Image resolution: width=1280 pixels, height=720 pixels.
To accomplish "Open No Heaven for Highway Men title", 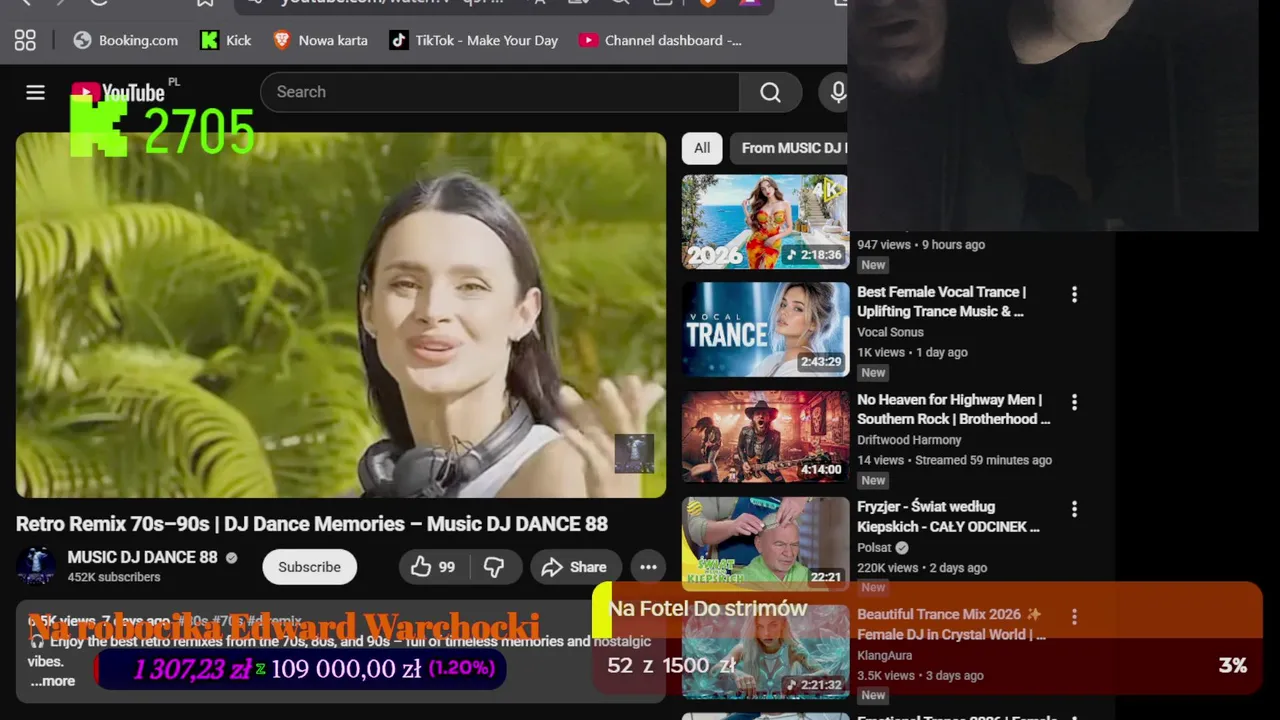I will 953,409.
